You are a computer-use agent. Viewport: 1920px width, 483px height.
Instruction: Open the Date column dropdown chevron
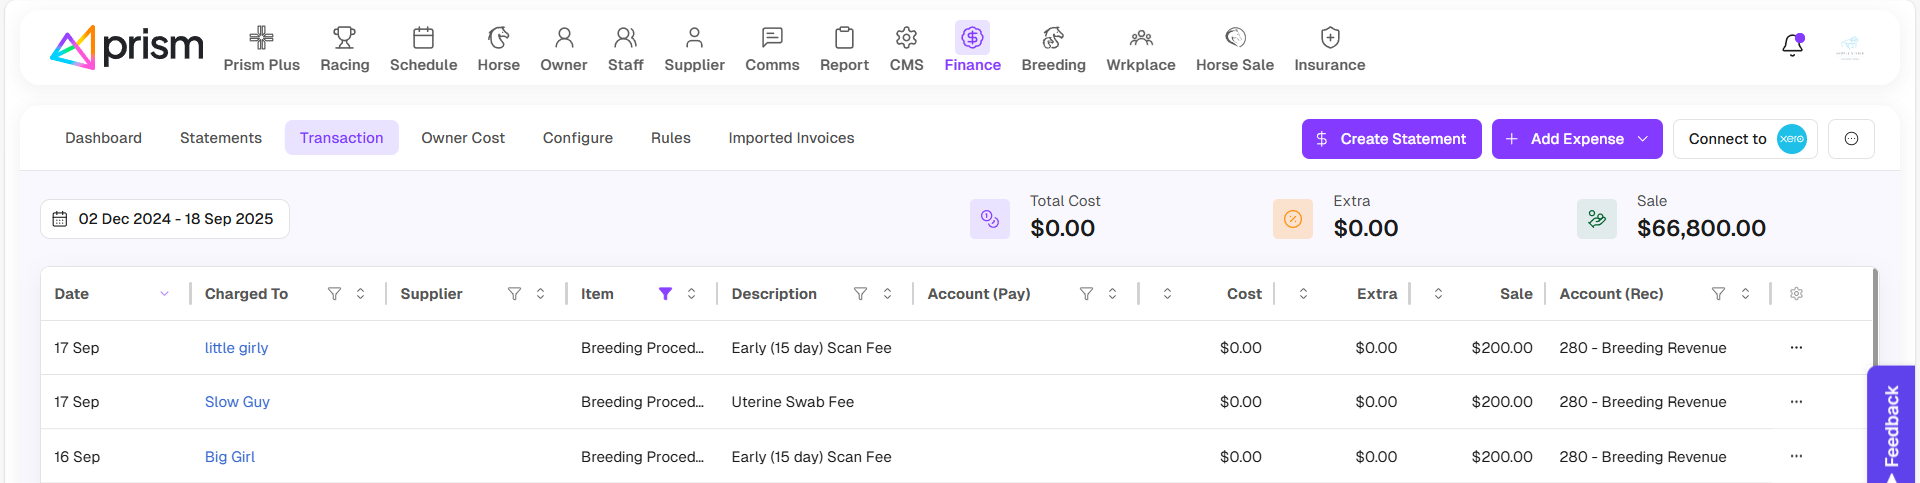click(164, 294)
